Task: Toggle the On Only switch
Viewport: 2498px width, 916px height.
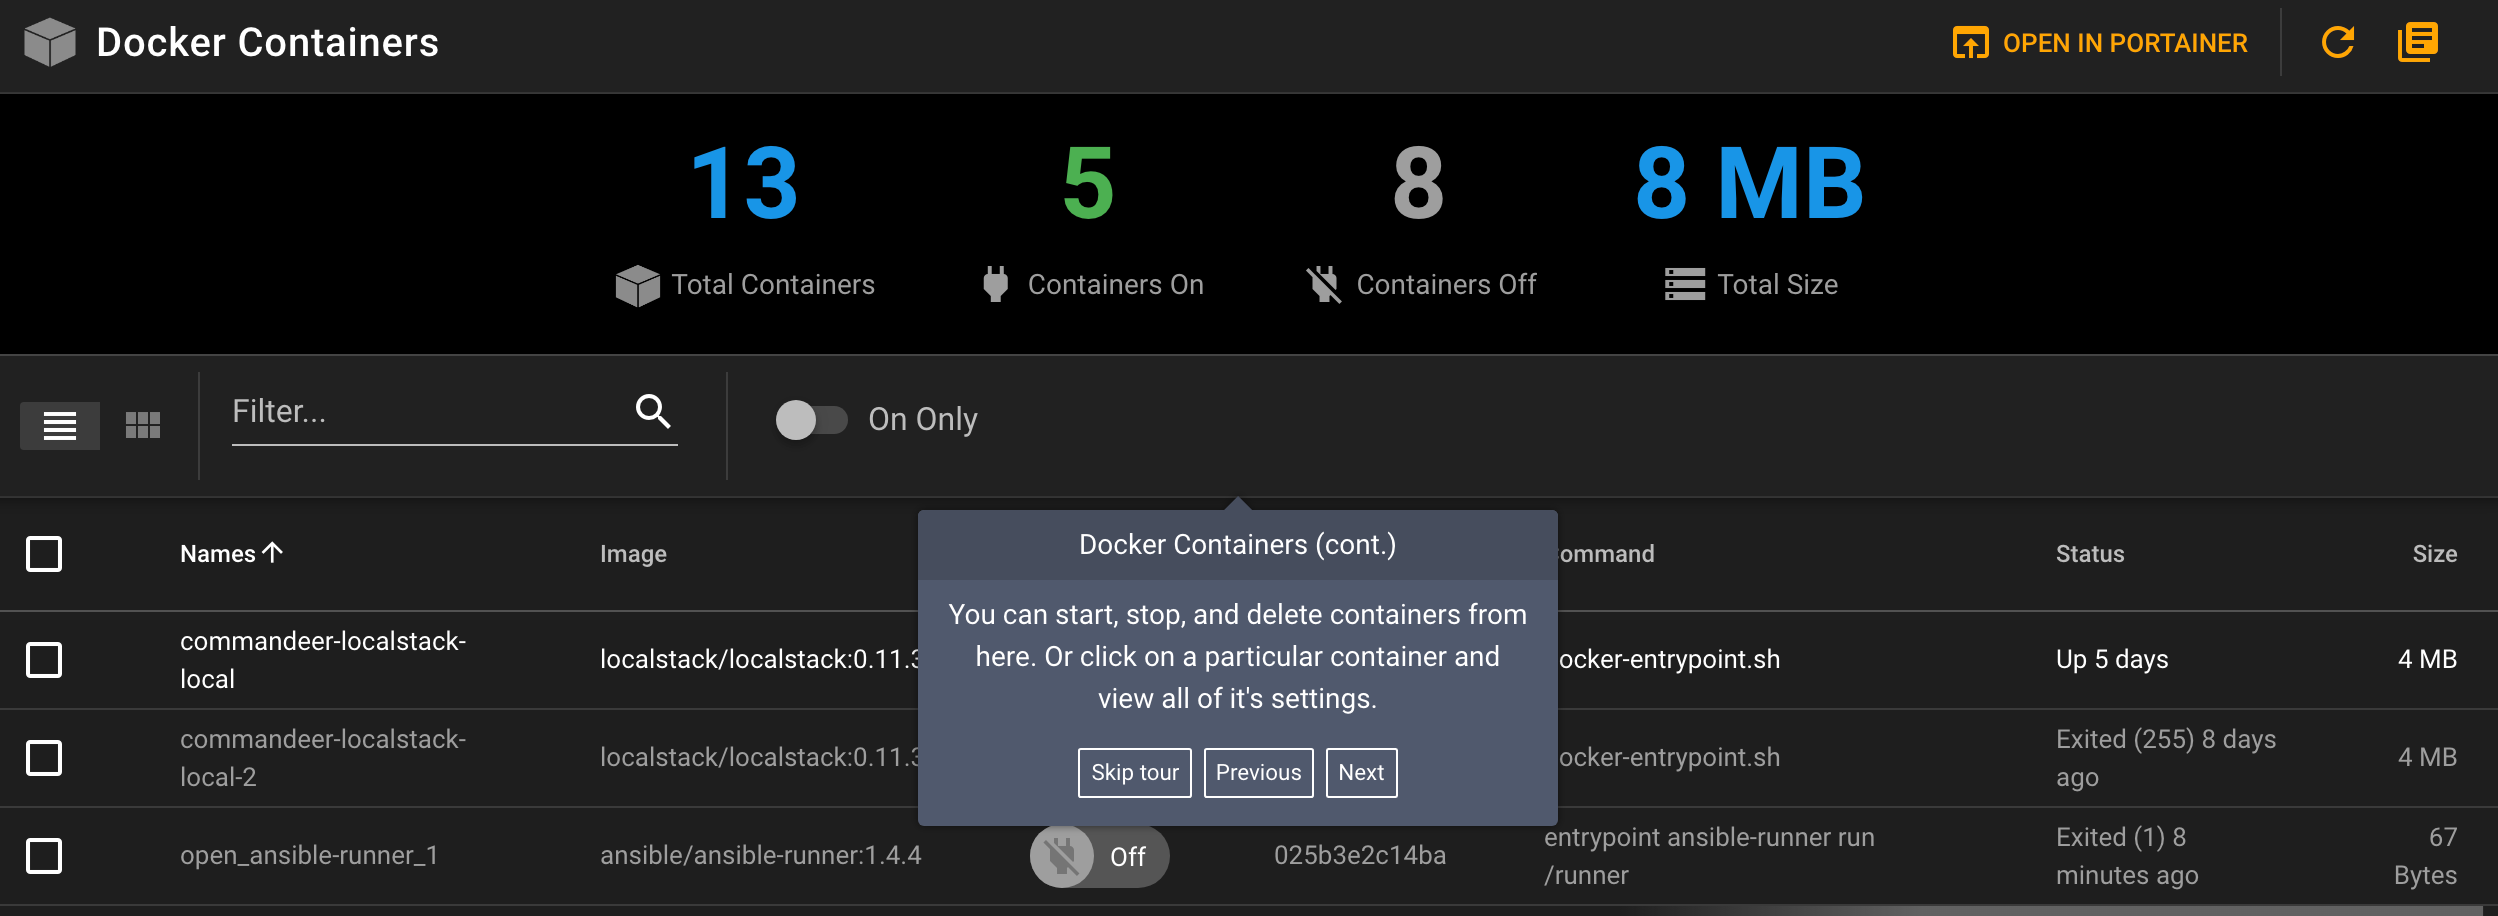Action: 811,419
